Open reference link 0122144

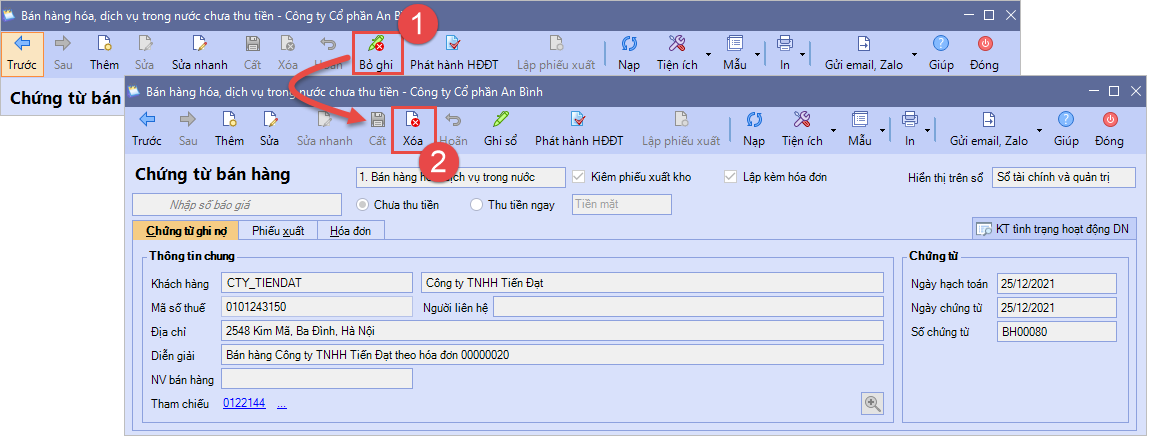[243, 404]
